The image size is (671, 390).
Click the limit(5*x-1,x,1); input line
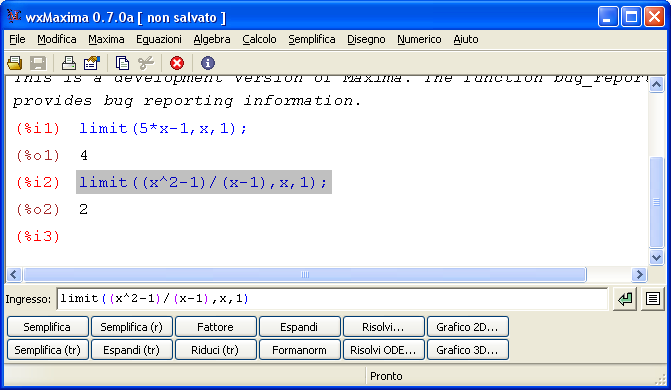point(163,128)
